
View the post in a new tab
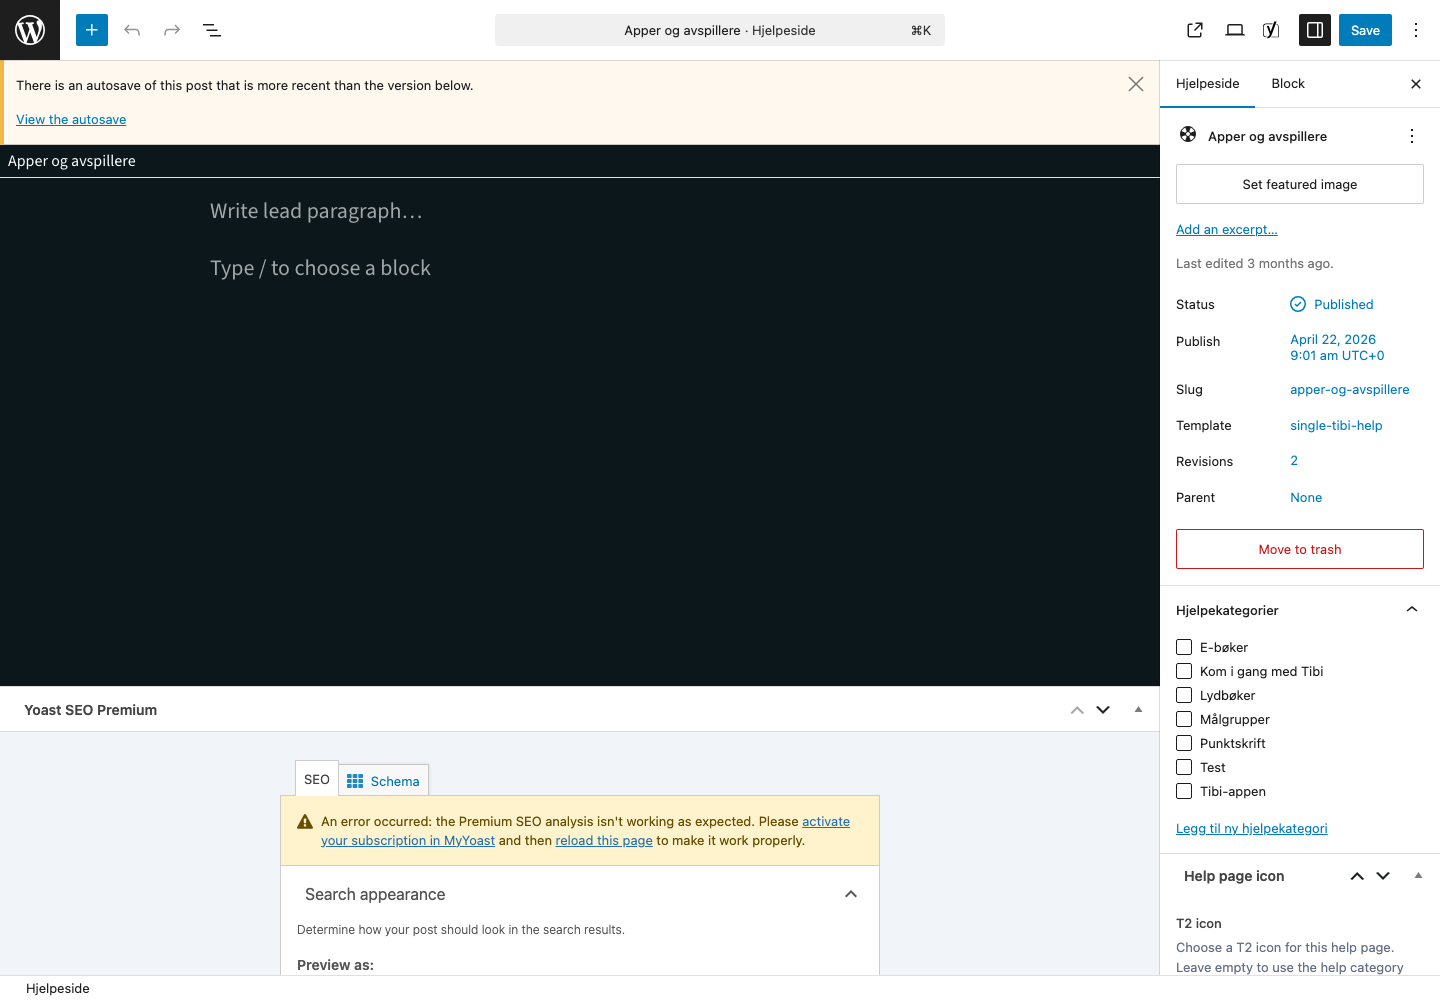click(1195, 30)
